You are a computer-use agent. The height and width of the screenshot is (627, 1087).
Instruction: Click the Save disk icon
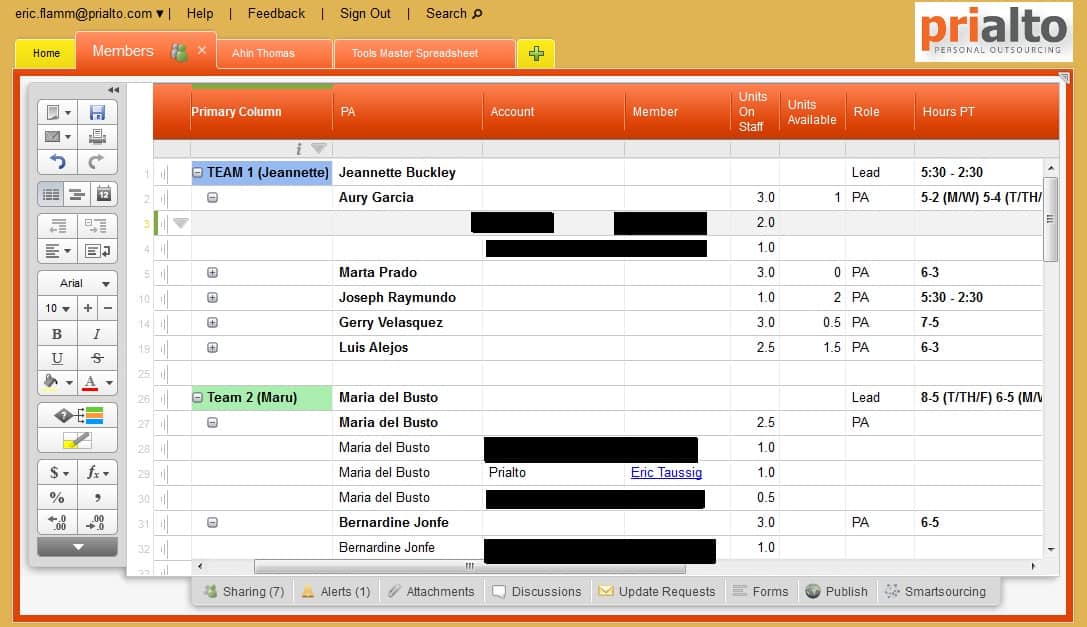(97, 113)
